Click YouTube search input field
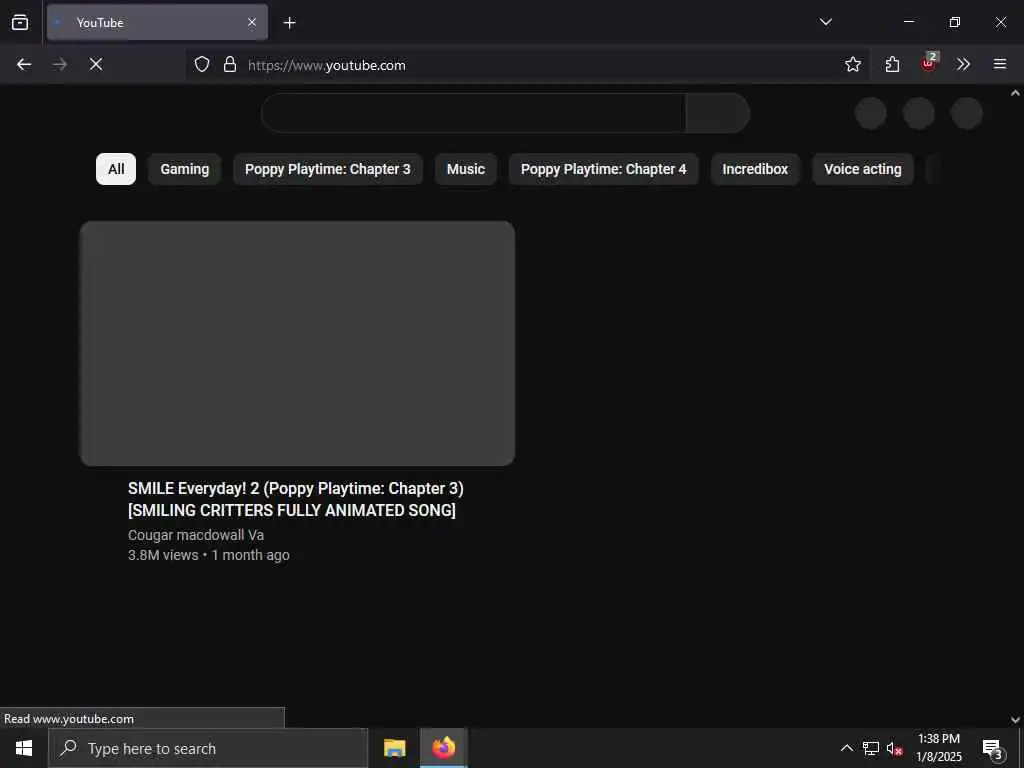The width and height of the screenshot is (1024, 768). click(473, 113)
